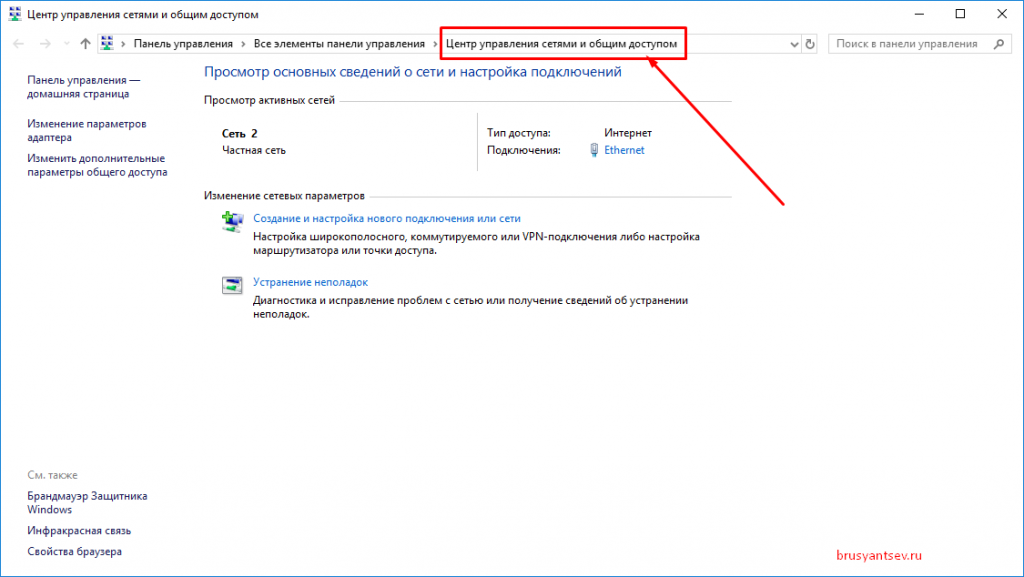Click the Back navigation arrow
This screenshot has height=577, width=1024.
pyautogui.click(x=18, y=44)
